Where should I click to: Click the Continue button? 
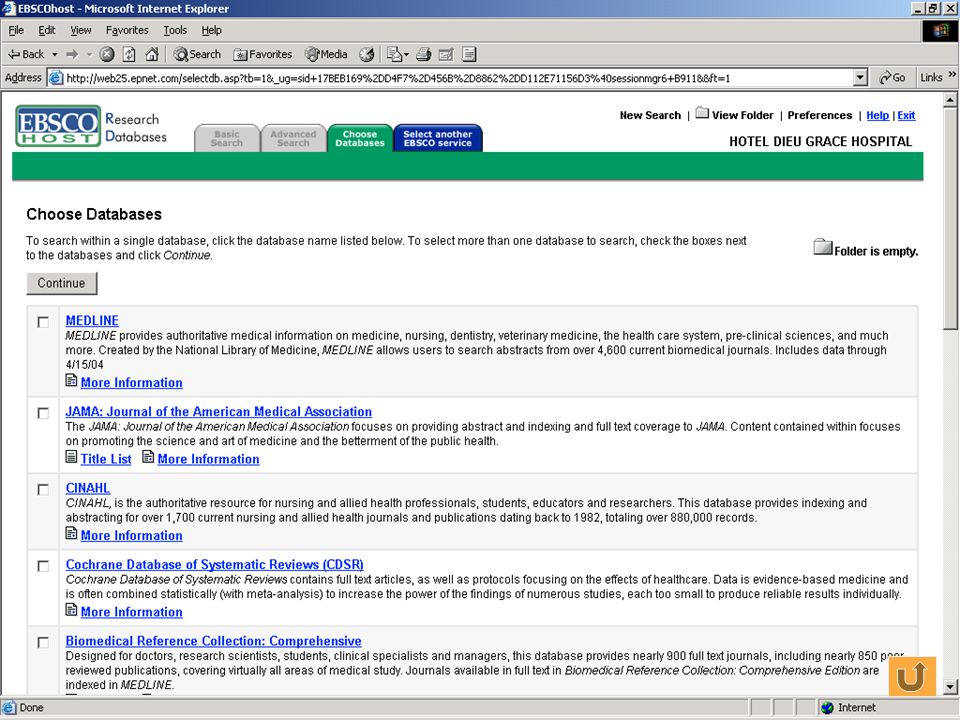(x=61, y=283)
